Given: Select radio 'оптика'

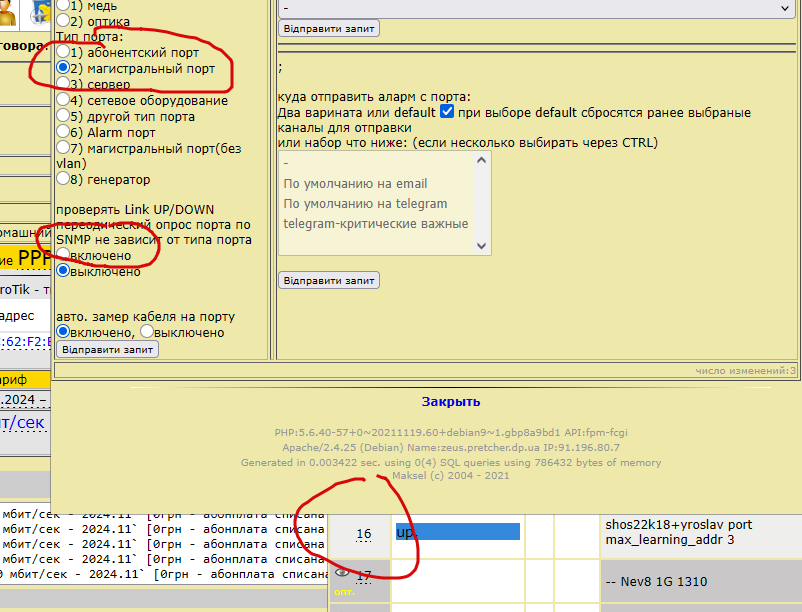Looking at the screenshot, I should 63,20.
